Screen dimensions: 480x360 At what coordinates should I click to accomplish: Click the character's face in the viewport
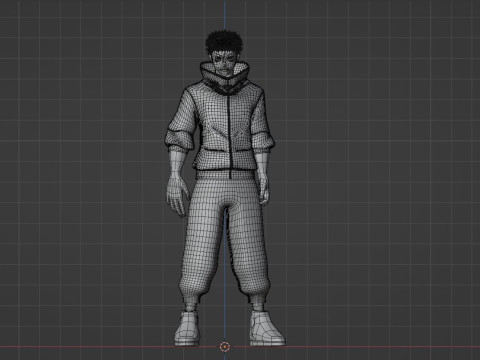click(x=223, y=64)
